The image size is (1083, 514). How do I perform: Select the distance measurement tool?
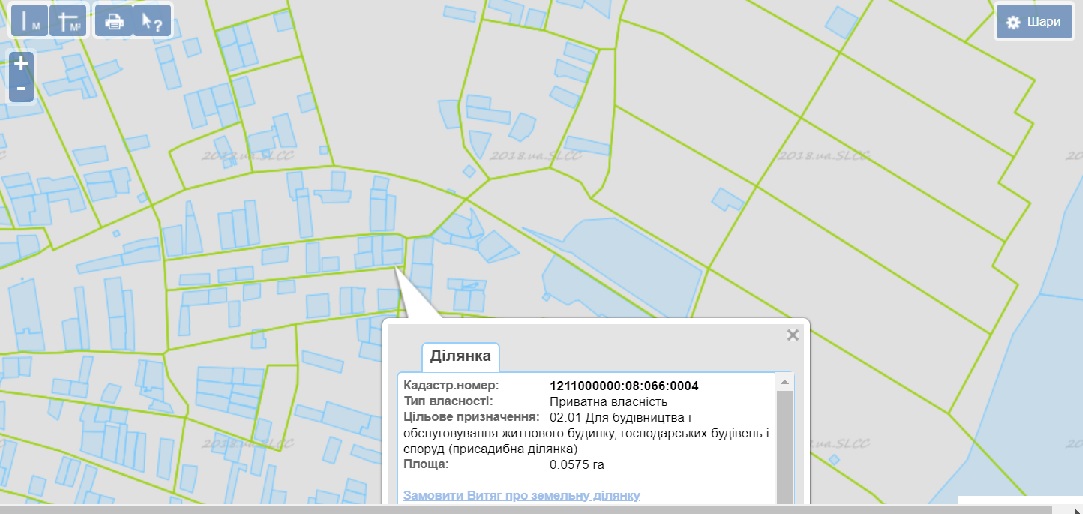tap(28, 22)
